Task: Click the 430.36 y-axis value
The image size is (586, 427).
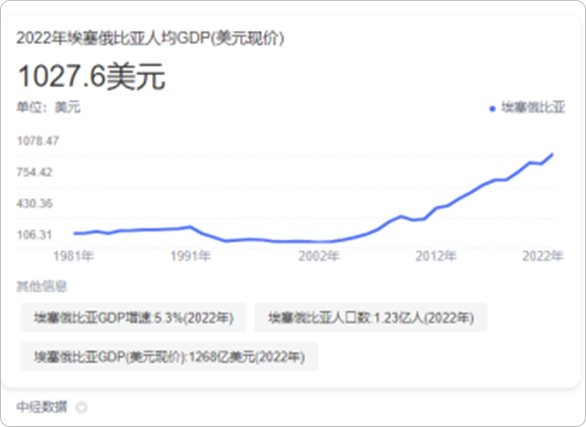Action: pyautogui.click(x=34, y=204)
